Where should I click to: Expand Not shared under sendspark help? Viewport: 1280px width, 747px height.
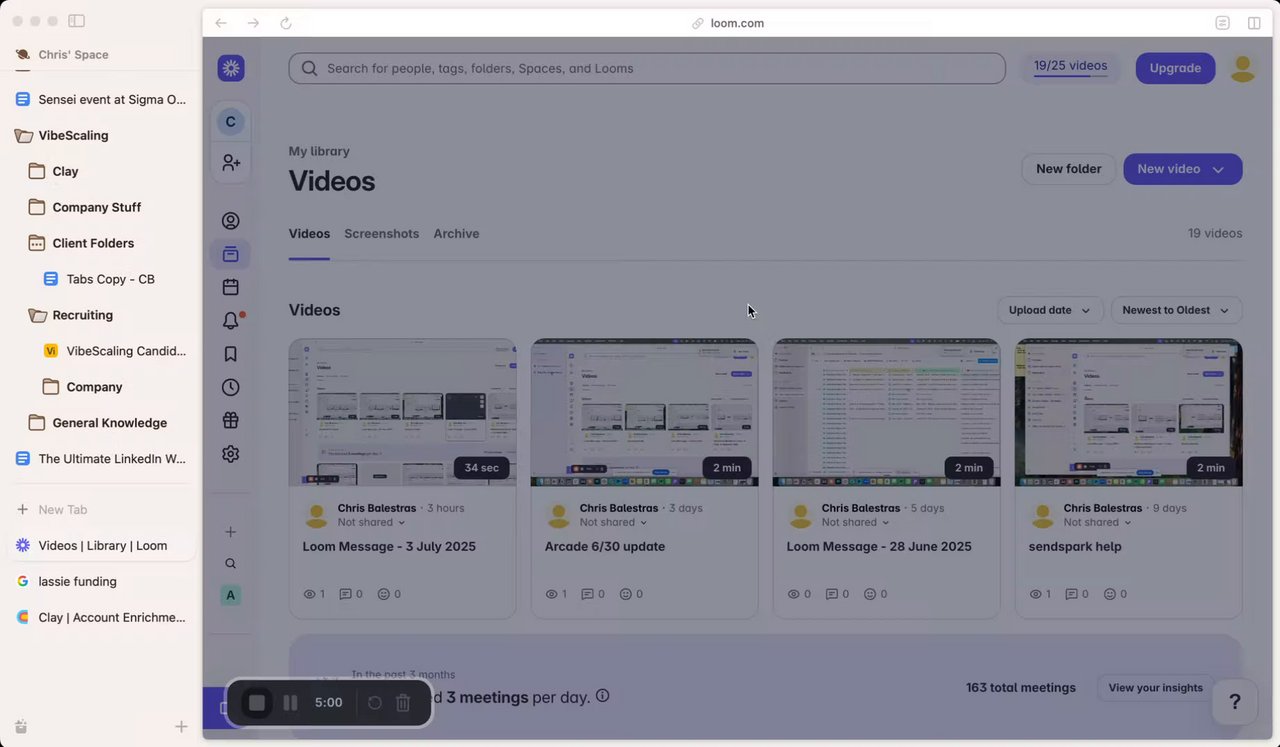[x=1098, y=522]
